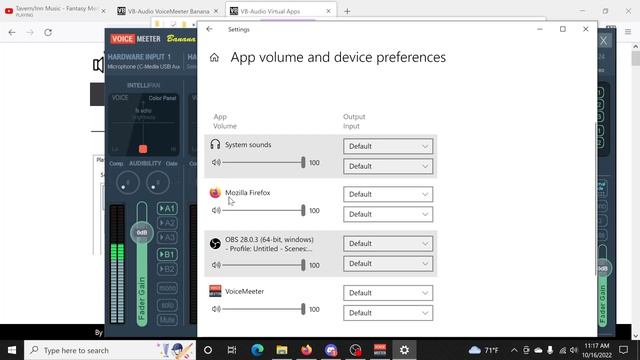
Task: Open VoiceMeeter Output device dropdown
Action: click(388, 293)
